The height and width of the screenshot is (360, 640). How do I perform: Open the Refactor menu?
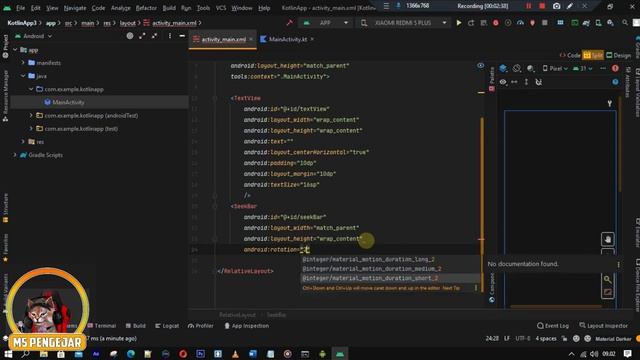146,8
